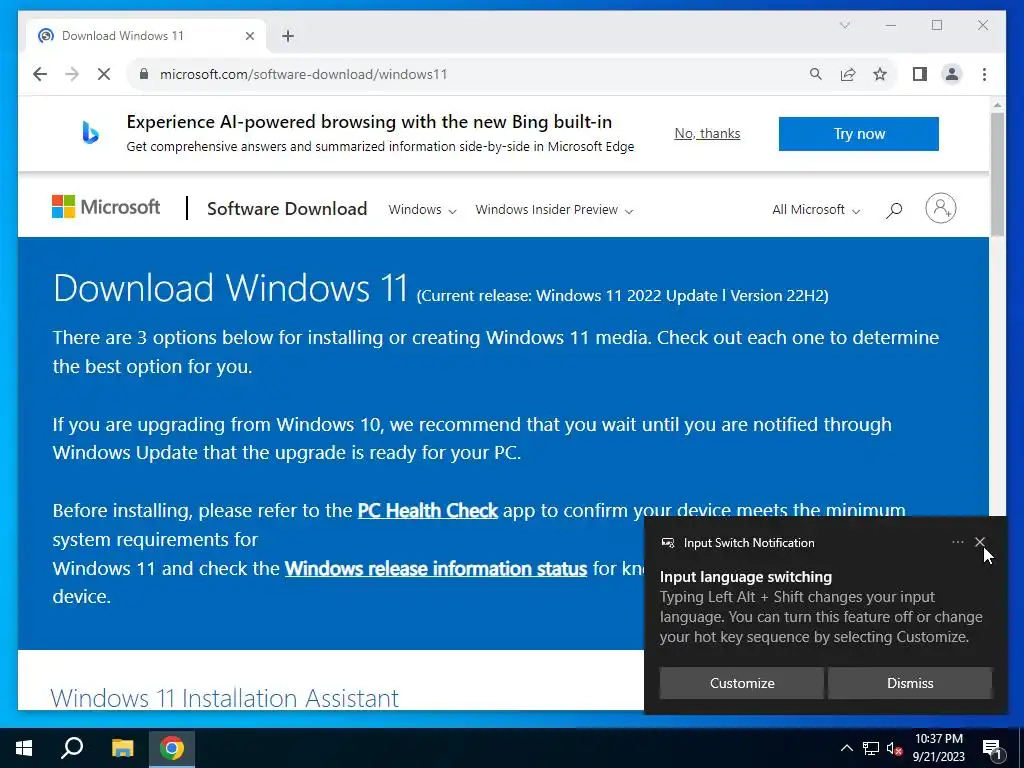Open the Software Download link
The width and height of the screenshot is (1024, 768).
[x=287, y=208]
